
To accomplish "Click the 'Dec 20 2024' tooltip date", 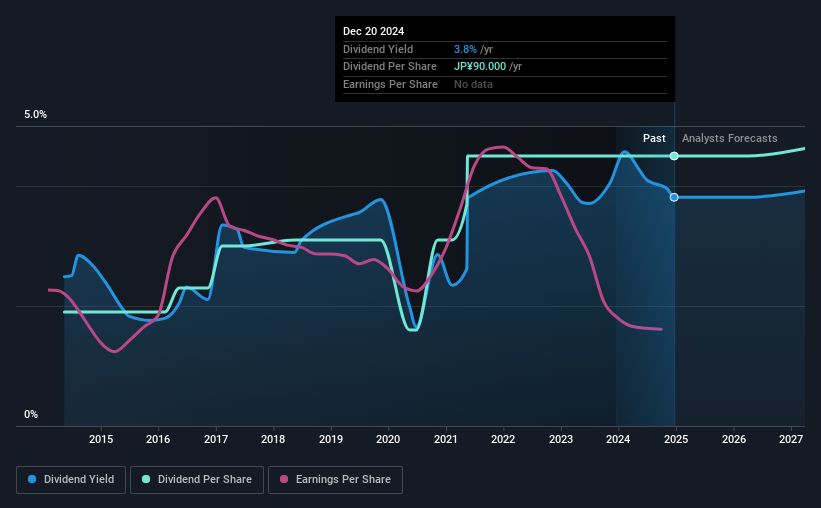I will 373,31.
